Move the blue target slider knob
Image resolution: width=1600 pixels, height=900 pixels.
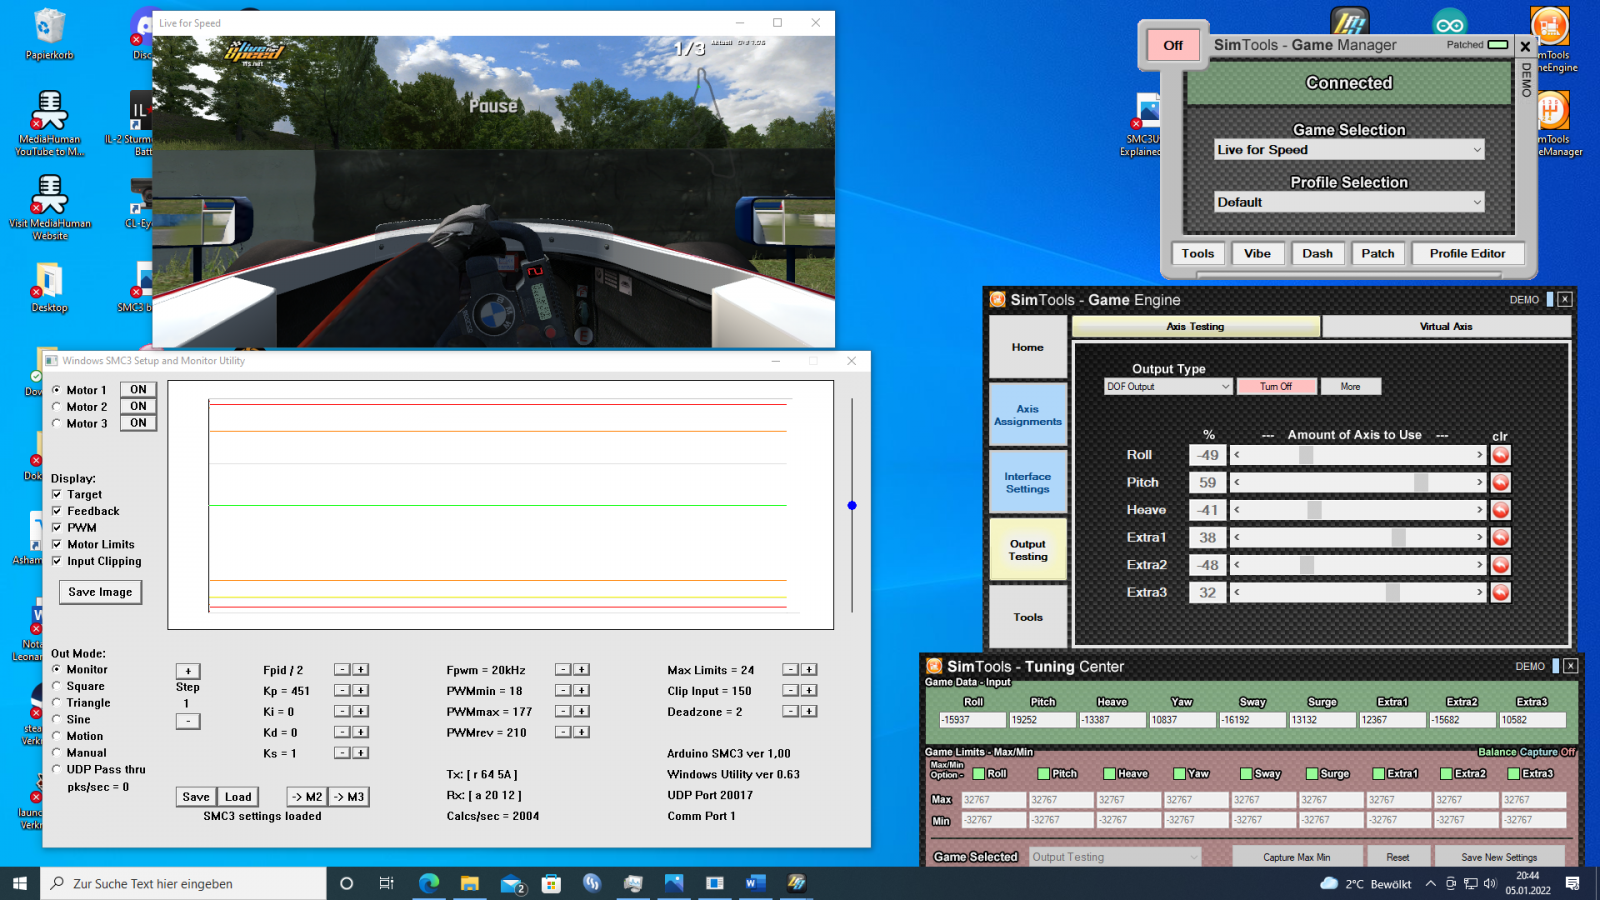click(852, 506)
